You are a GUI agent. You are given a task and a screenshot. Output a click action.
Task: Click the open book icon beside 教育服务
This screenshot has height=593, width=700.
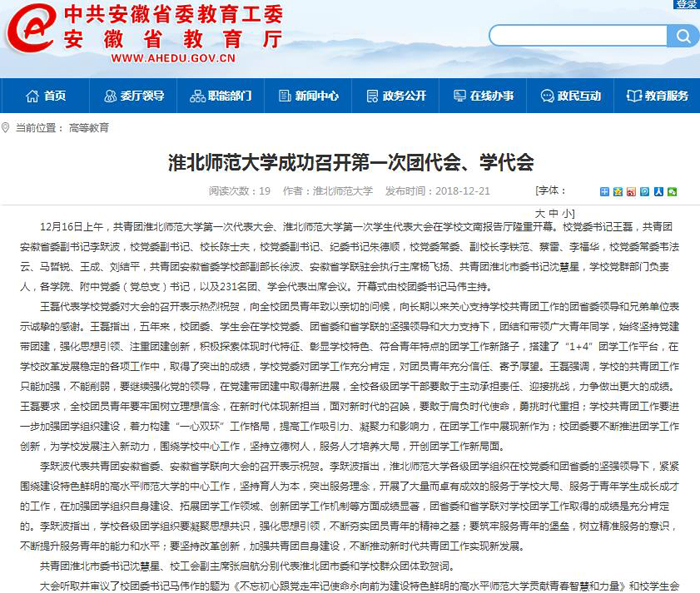pyautogui.click(x=634, y=96)
